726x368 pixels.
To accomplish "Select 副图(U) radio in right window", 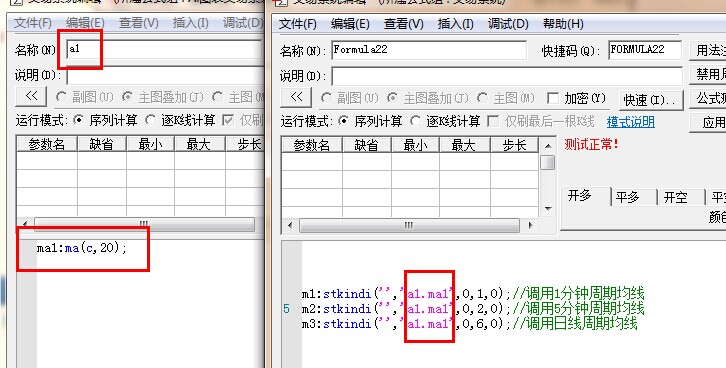I will 326,98.
